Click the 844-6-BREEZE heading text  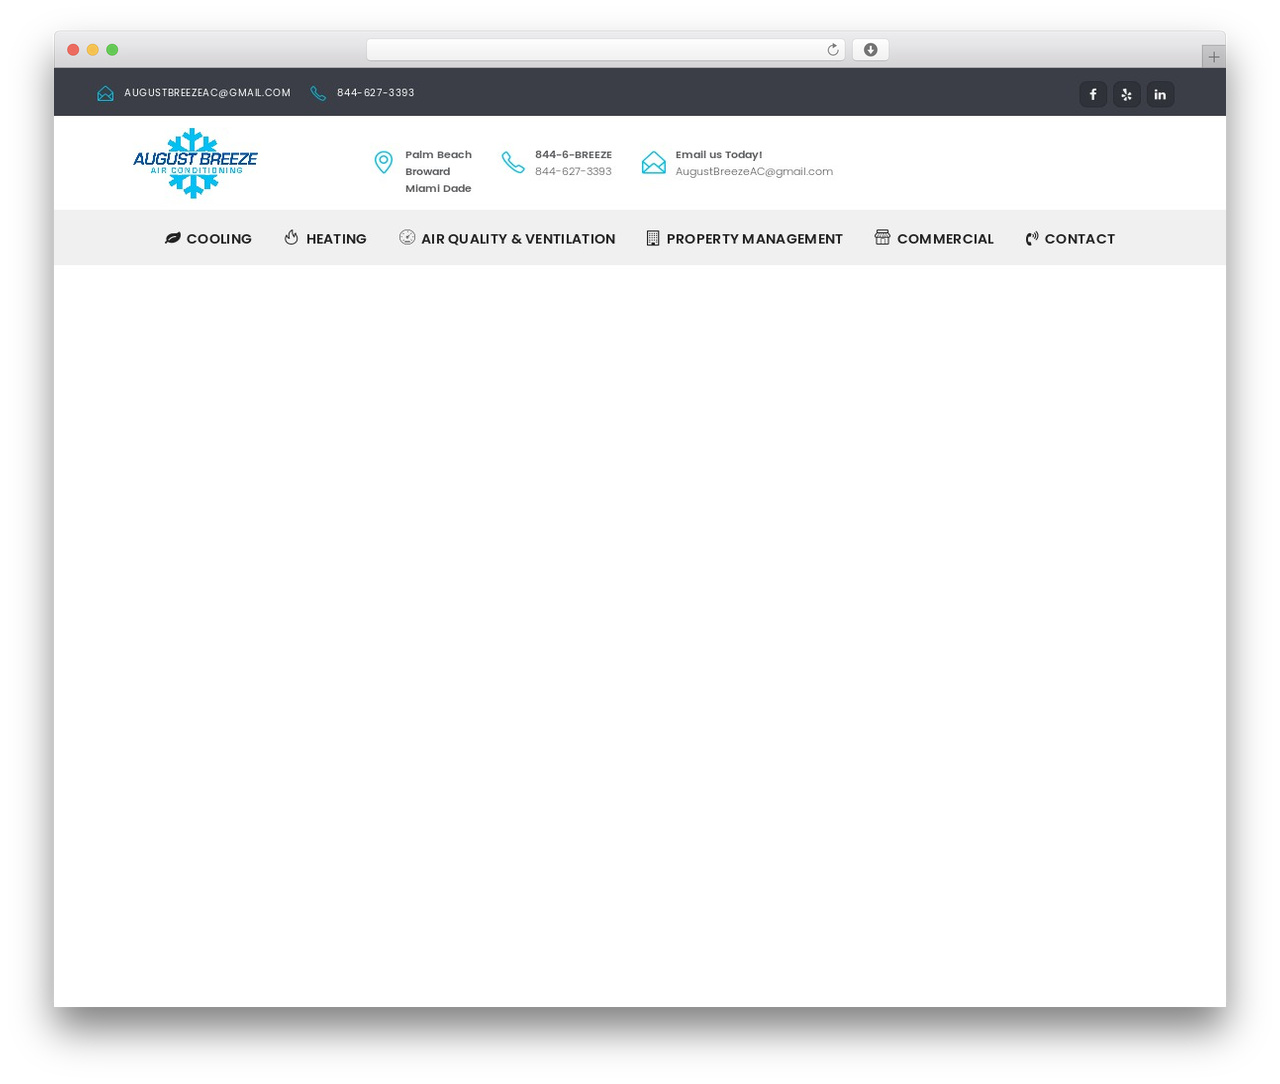point(573,154)
